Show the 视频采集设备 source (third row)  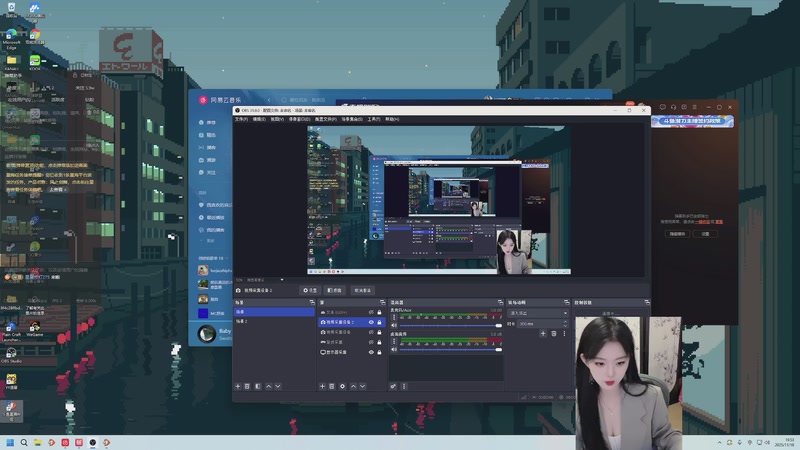[x=371, y=332]
